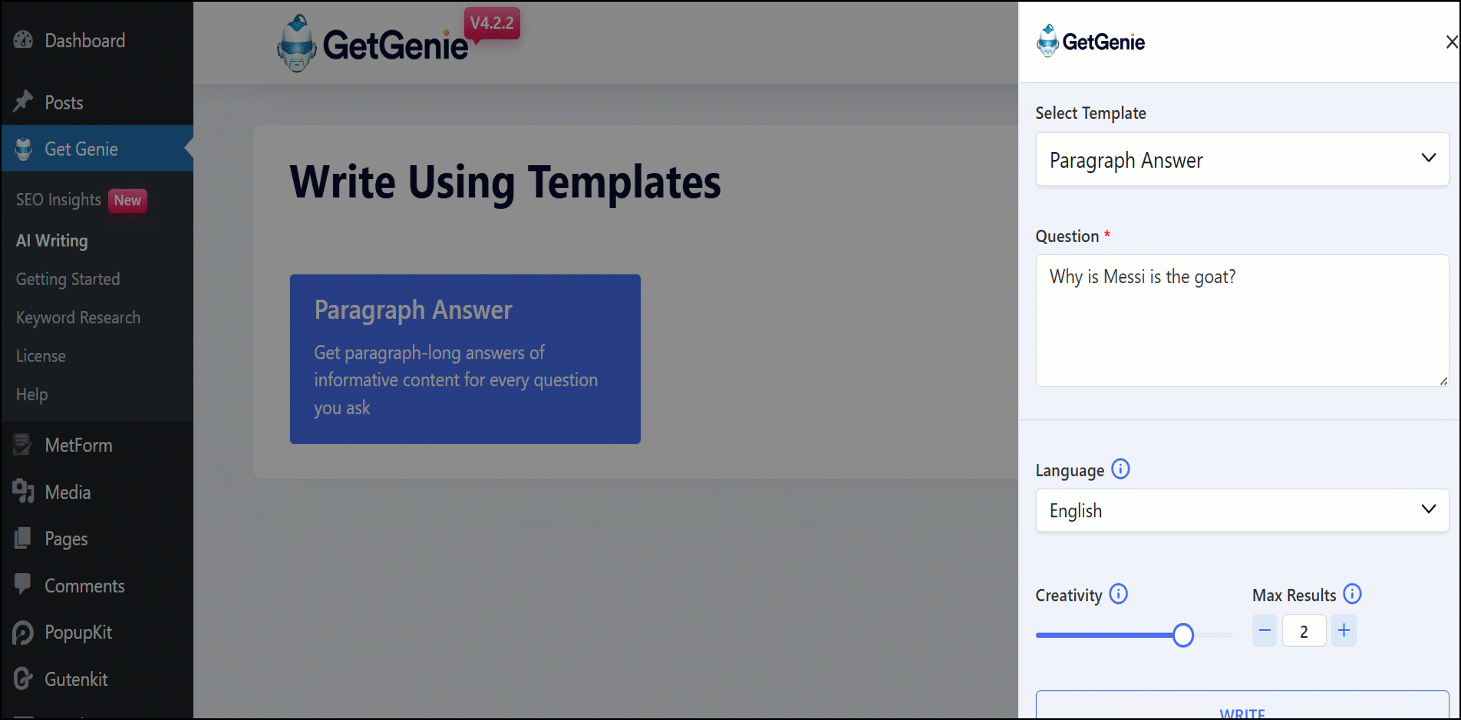Viewport: 1461px width, 720px height.
Task: Open SEO Insights submenu item
Action: click(x=59, y=200)
